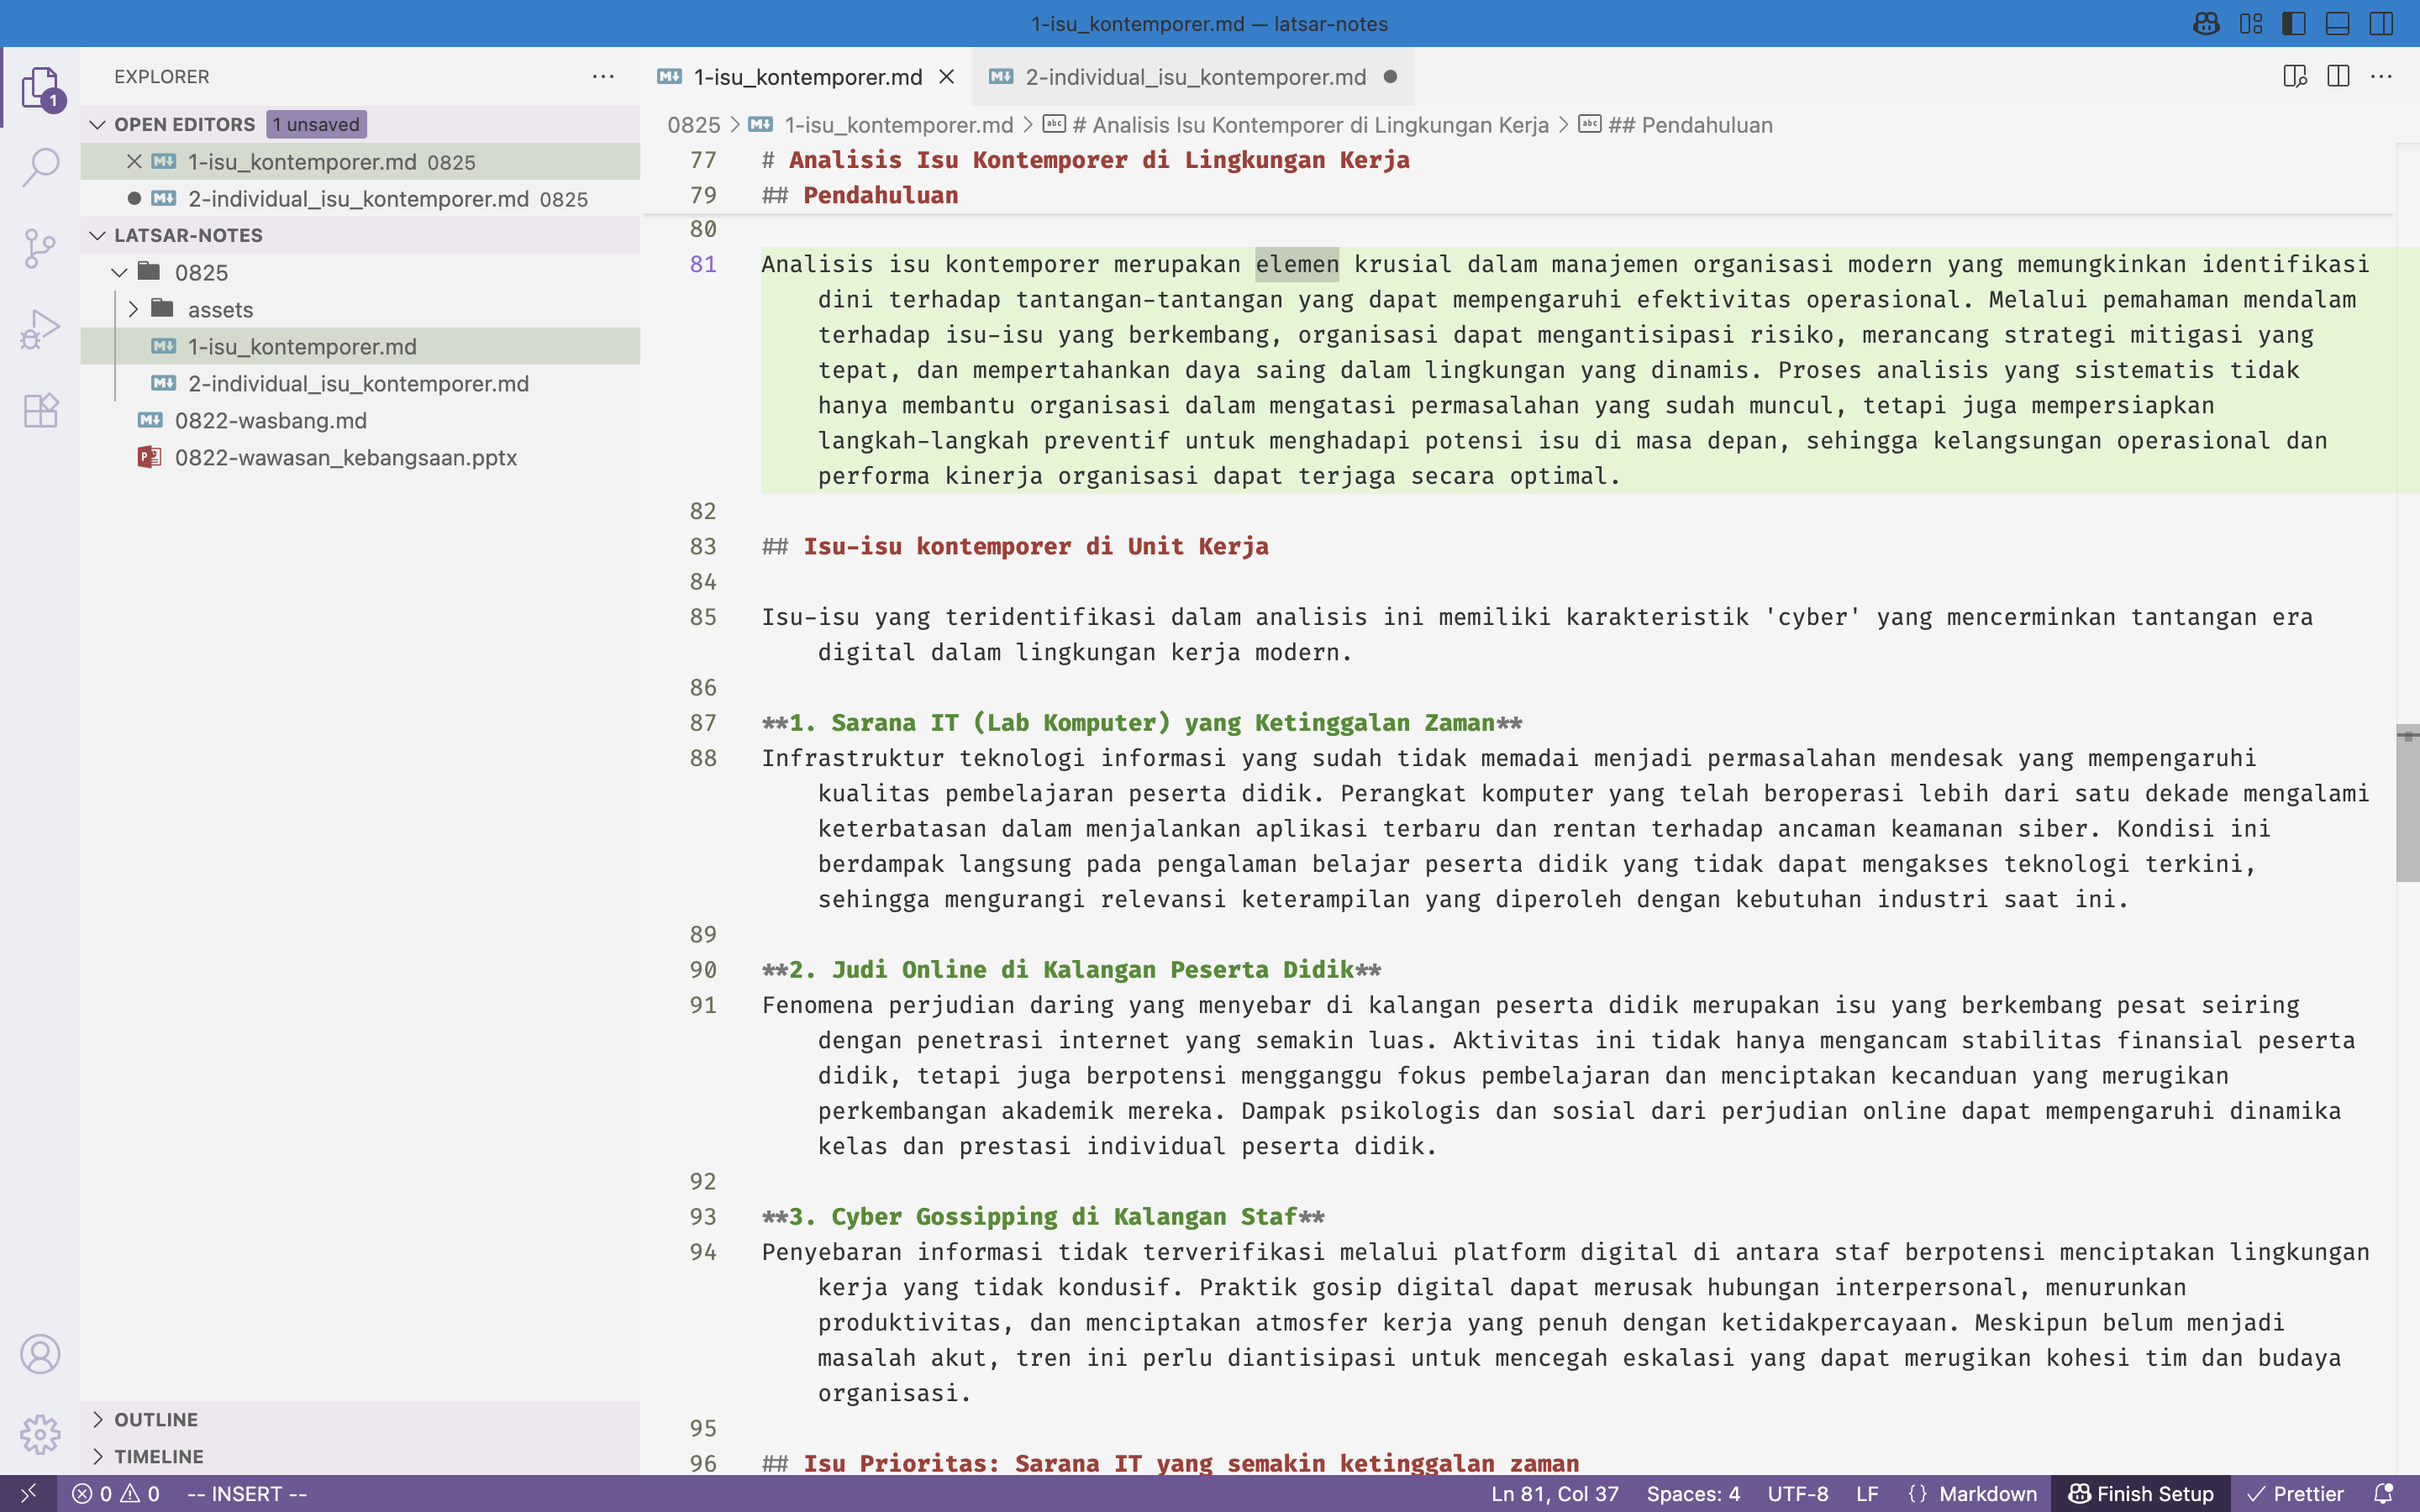The width and height of the screenshot is (2420, 1512).
Task: Close the 1-isu_kontemporer.md tab
Action: pos(946,77)
